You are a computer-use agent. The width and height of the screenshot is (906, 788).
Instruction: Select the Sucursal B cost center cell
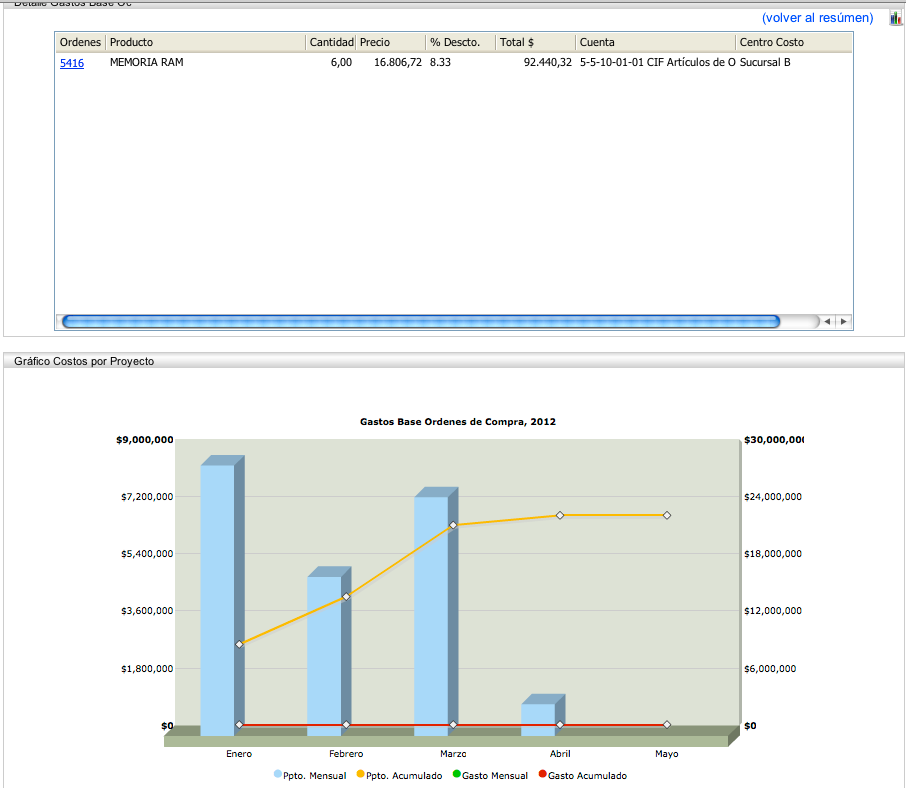(765, 62)
